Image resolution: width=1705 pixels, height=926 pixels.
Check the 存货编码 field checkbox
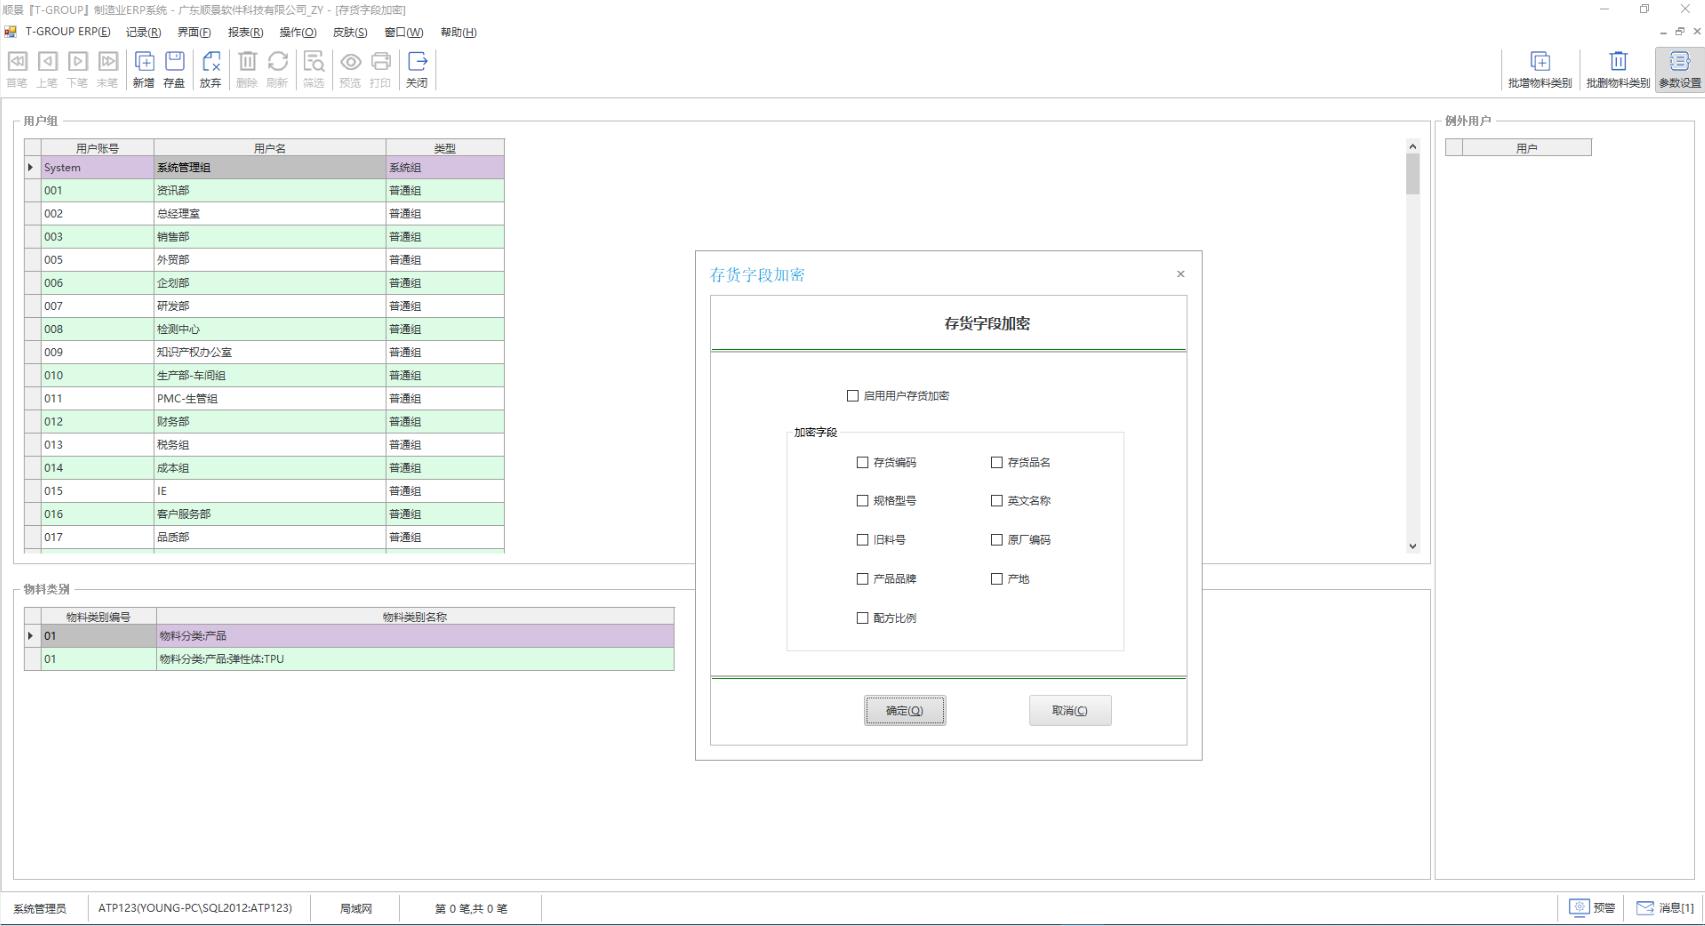tap(863, 463)
